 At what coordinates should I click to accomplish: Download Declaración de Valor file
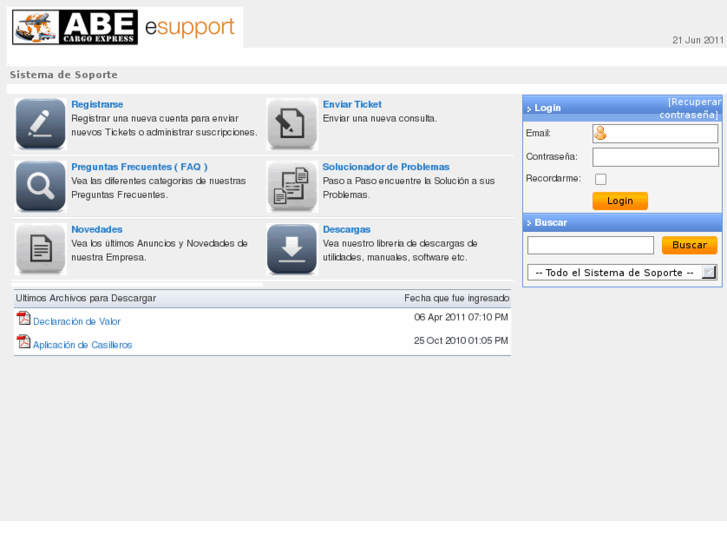click(77, 321)
